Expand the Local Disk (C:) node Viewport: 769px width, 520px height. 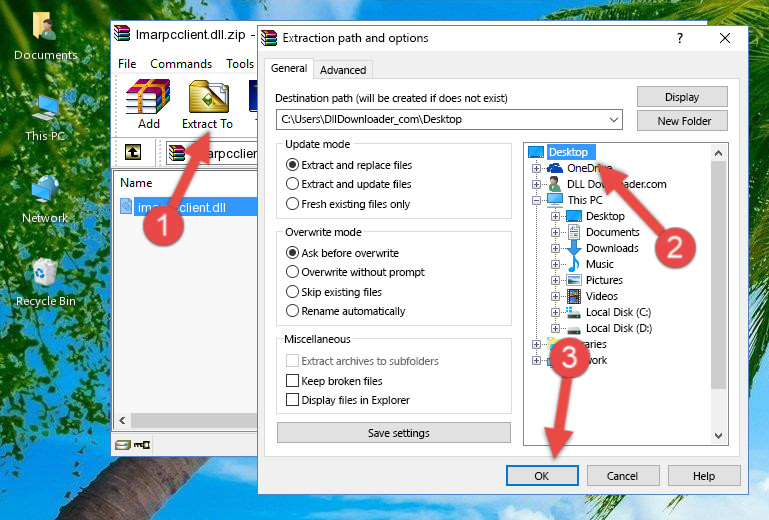[x=555, y=312]
